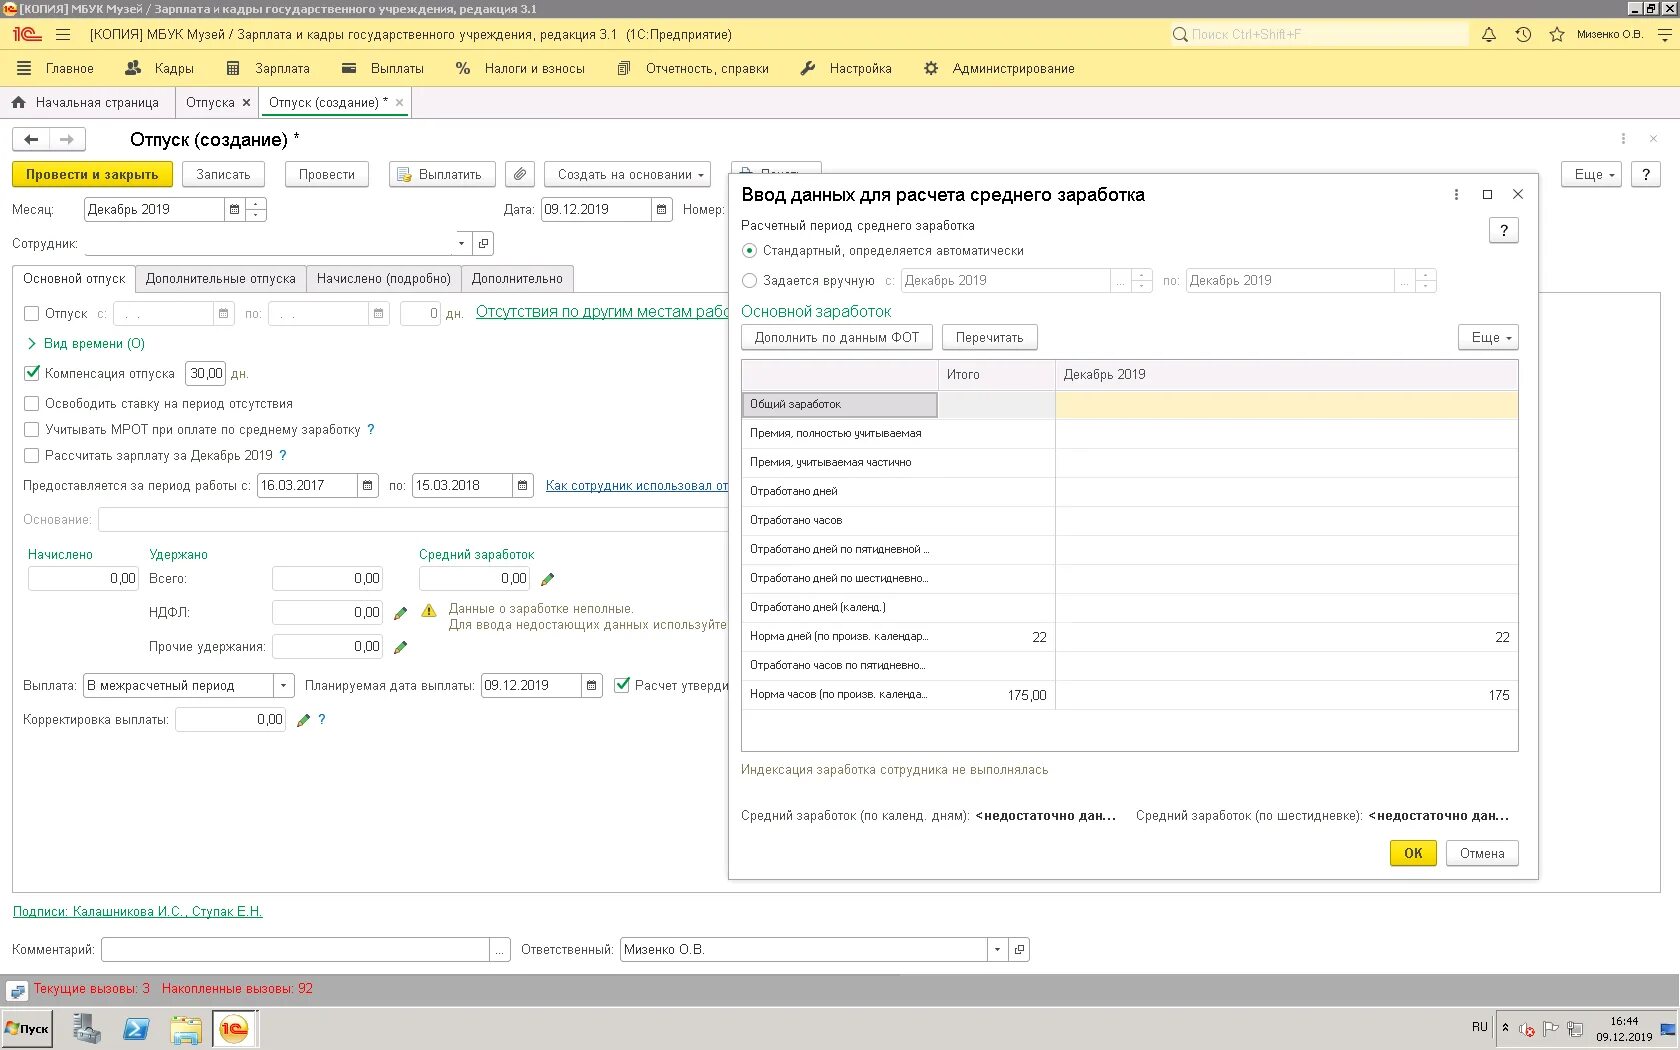Open the notifications bell icon

tap(1489, 34)
